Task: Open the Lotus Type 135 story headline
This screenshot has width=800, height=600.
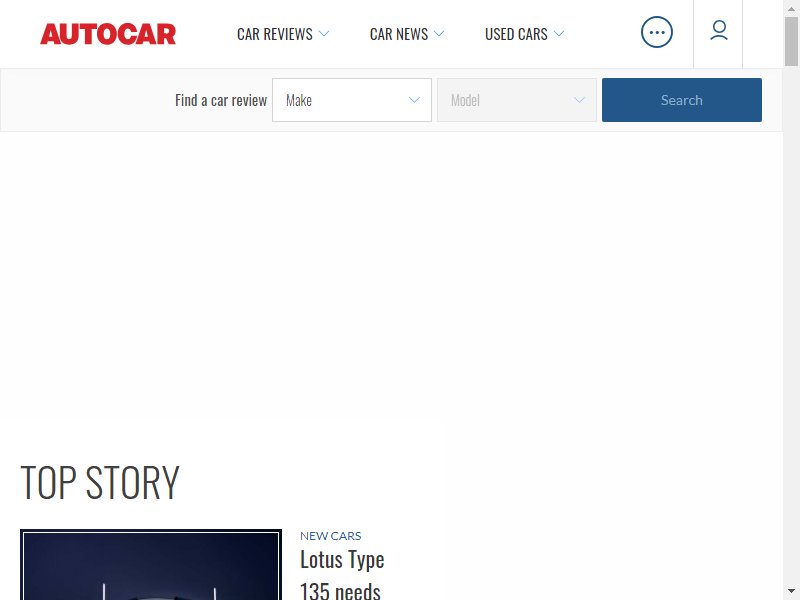Action: 342,574
